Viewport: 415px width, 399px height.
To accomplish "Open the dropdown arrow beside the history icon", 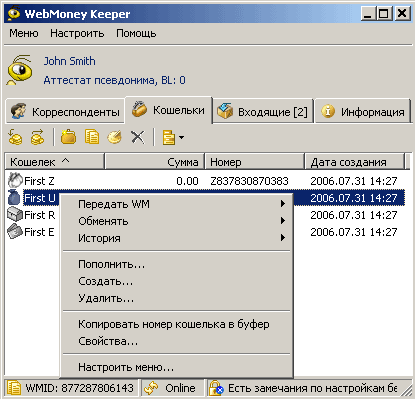I will point(181,137).
